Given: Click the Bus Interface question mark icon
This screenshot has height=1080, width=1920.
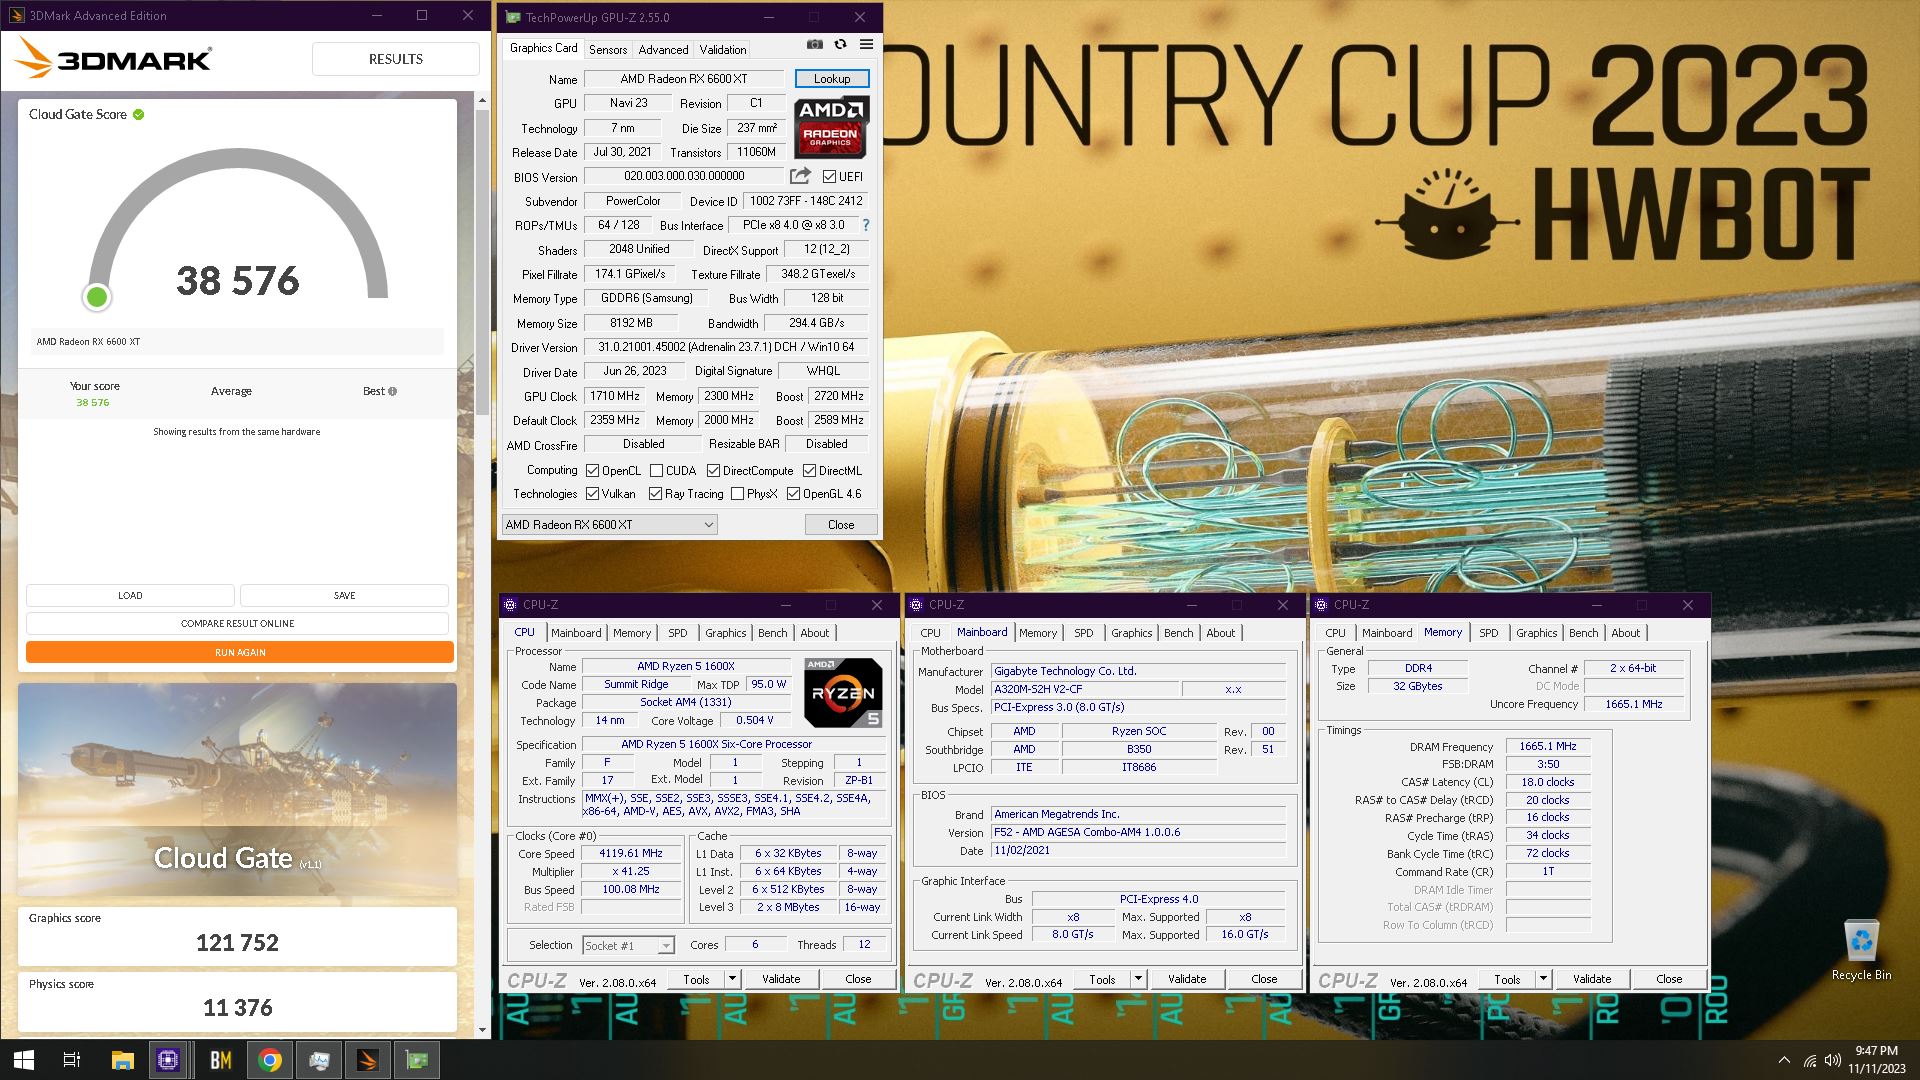Looking at the screenshot, I should (x=866, y=225).
